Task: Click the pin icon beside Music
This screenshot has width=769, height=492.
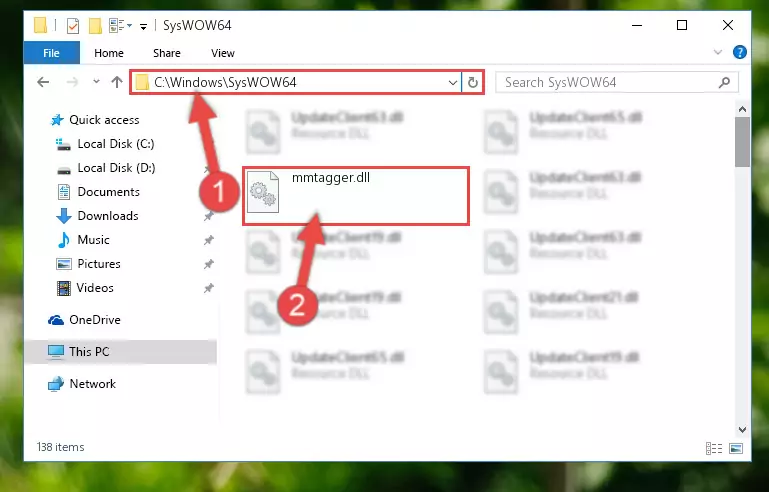Action: [208, 240]
